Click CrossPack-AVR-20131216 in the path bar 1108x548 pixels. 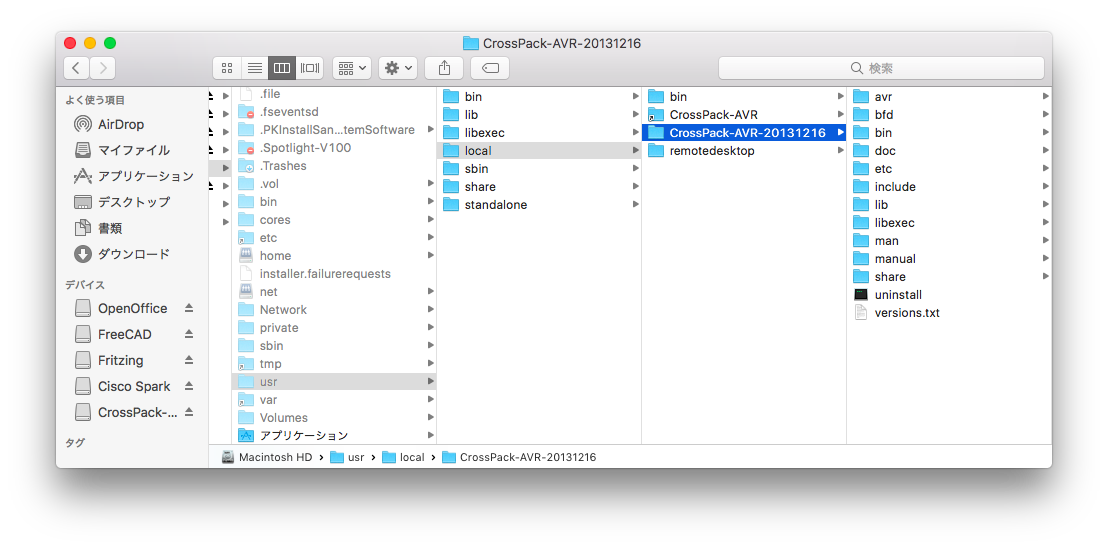pyautogui.click(x=519, y=457)
